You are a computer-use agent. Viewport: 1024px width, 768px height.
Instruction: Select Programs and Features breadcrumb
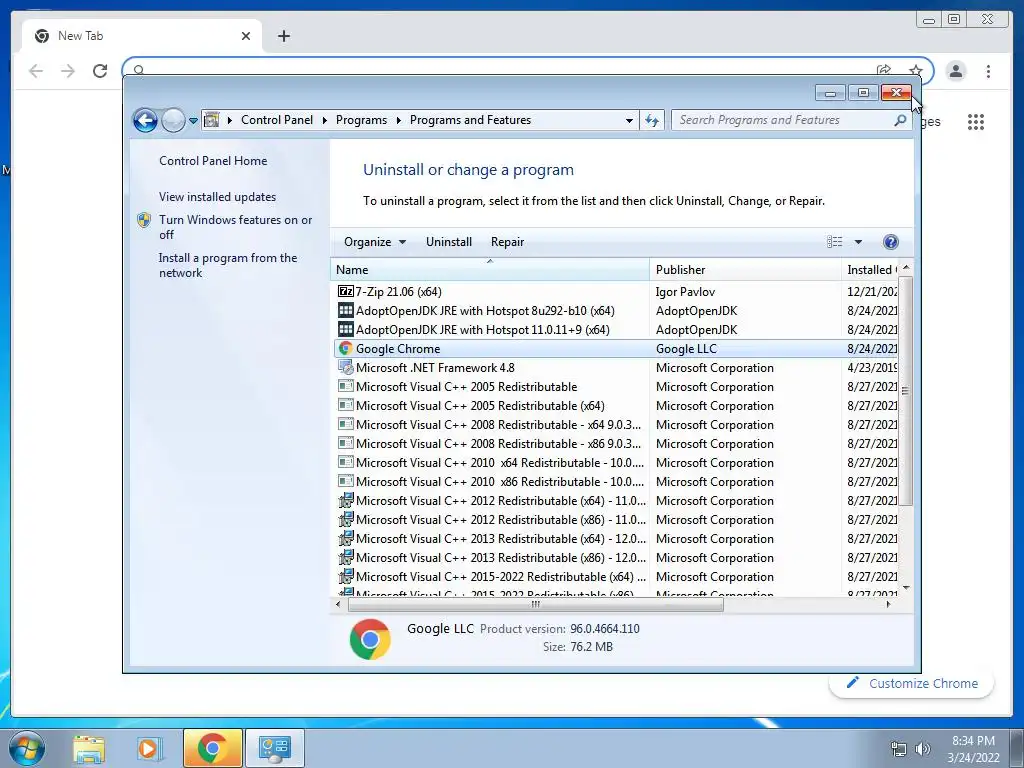(470, 120)
